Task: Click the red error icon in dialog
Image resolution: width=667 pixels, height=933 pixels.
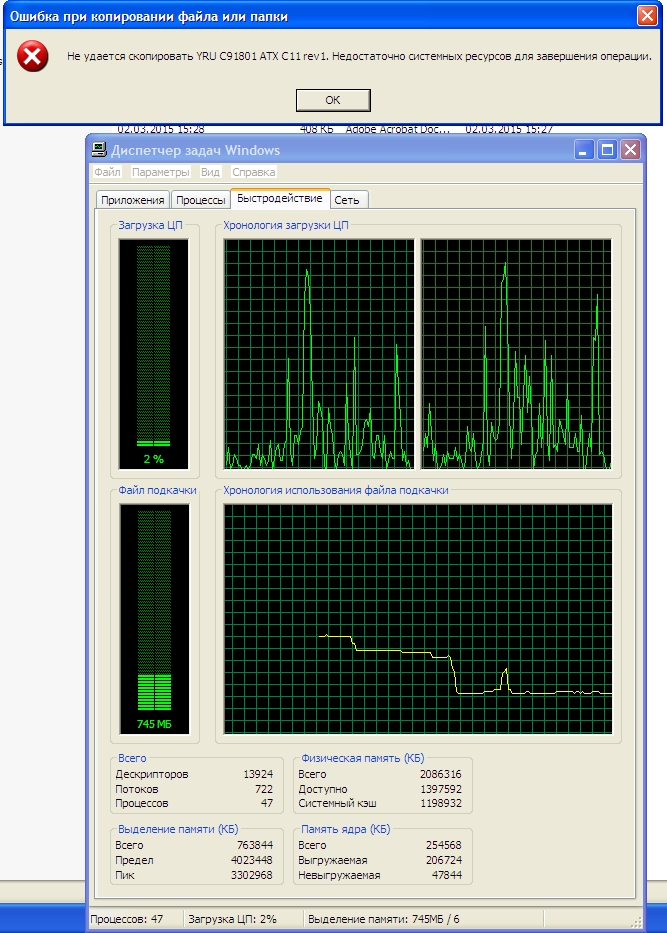Action: point(32,57)
